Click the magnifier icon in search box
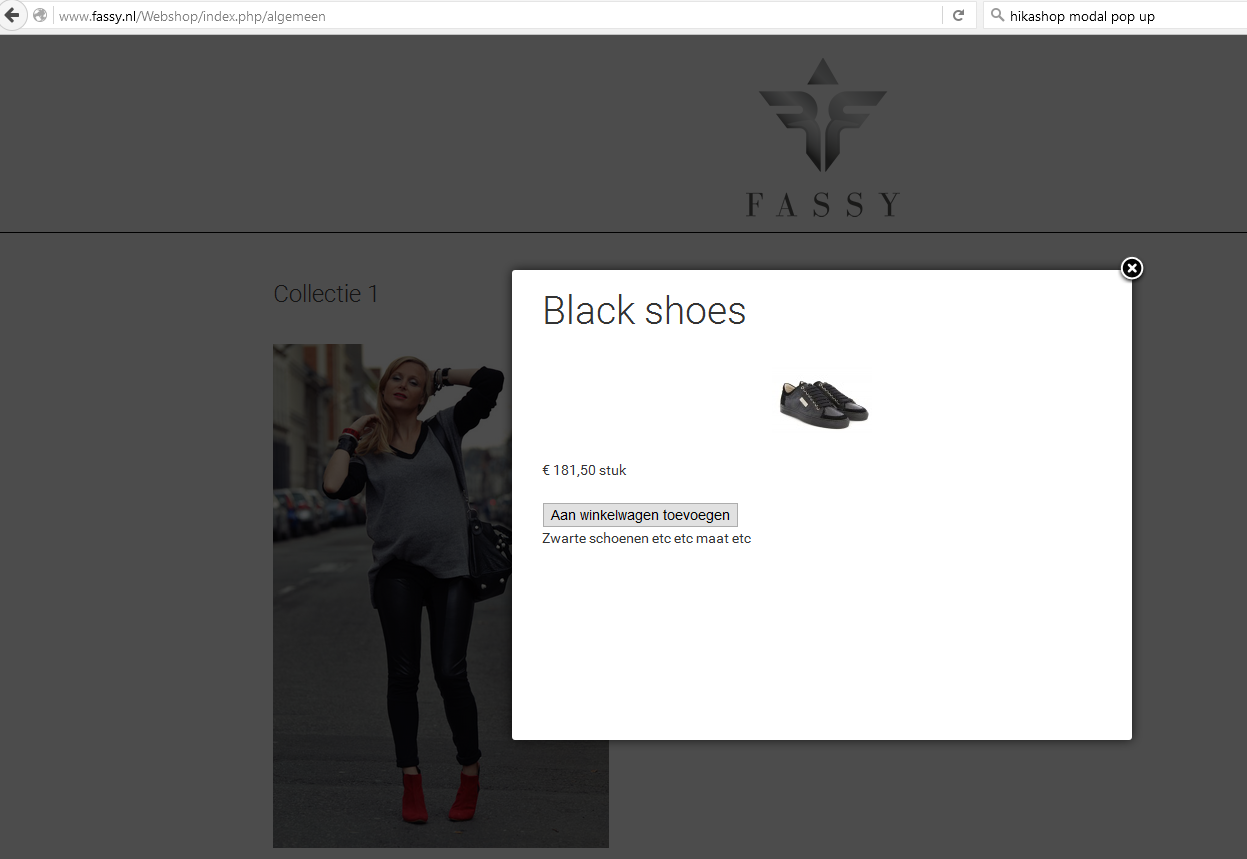1247x859 pixels. click(x=997, y=16)
